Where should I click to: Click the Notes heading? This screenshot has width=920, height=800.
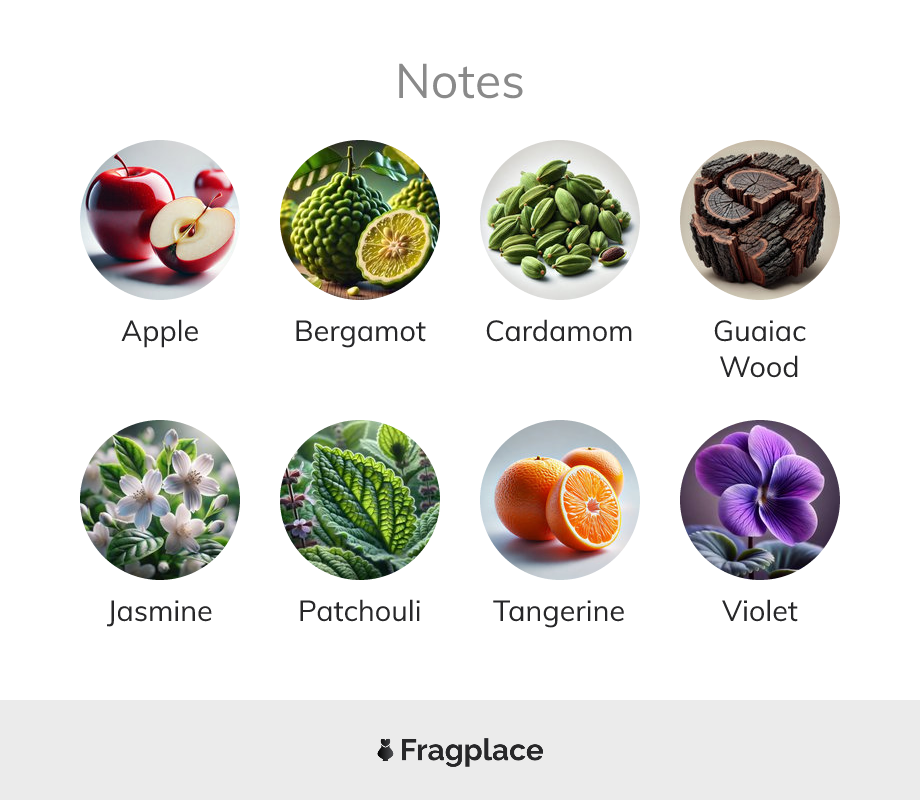coord(460,82)
